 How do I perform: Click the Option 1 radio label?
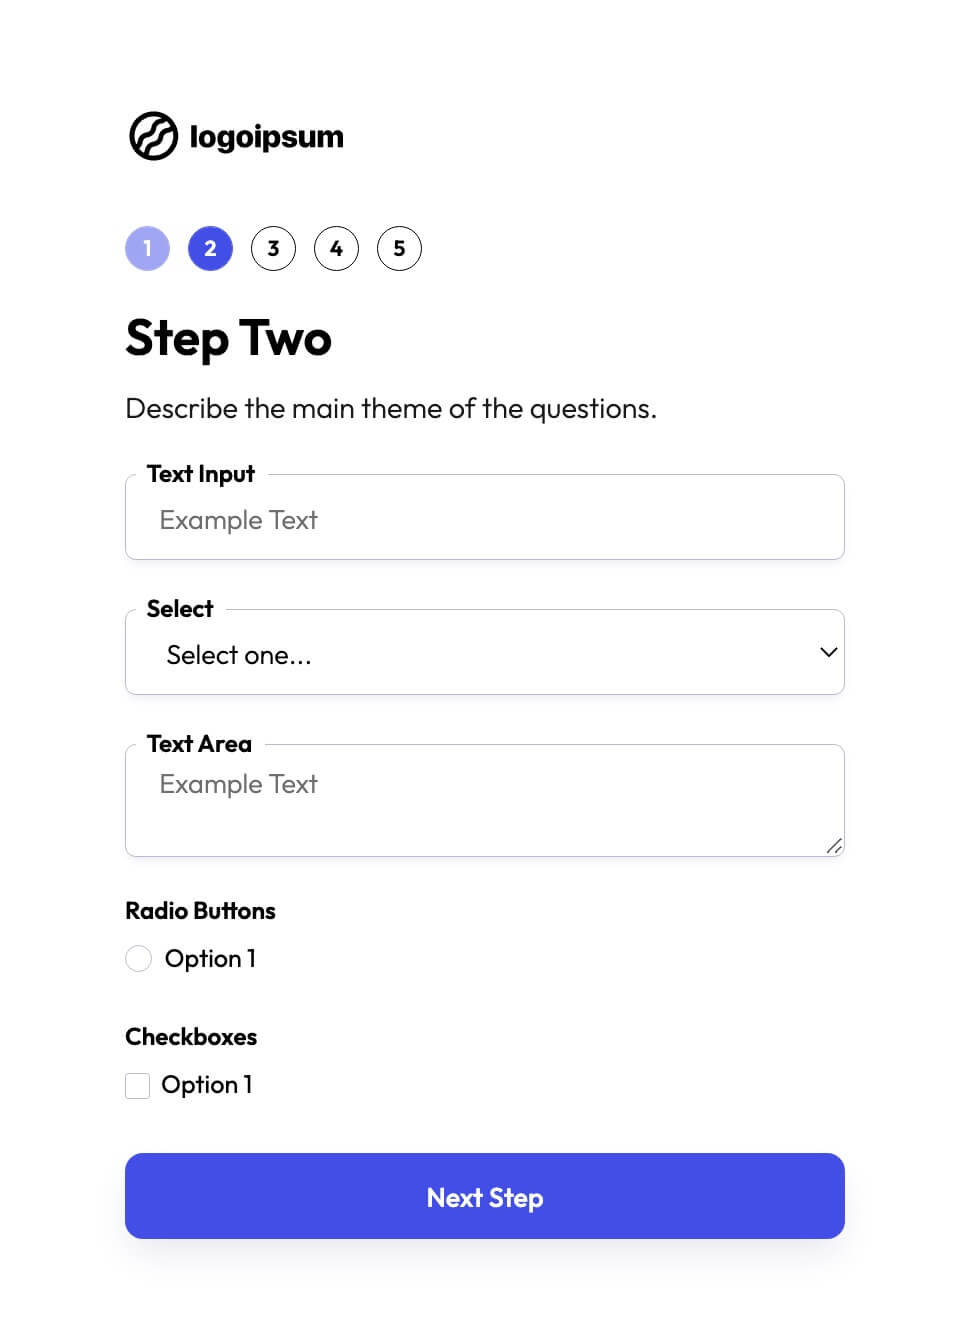click(x=210, y=958)
